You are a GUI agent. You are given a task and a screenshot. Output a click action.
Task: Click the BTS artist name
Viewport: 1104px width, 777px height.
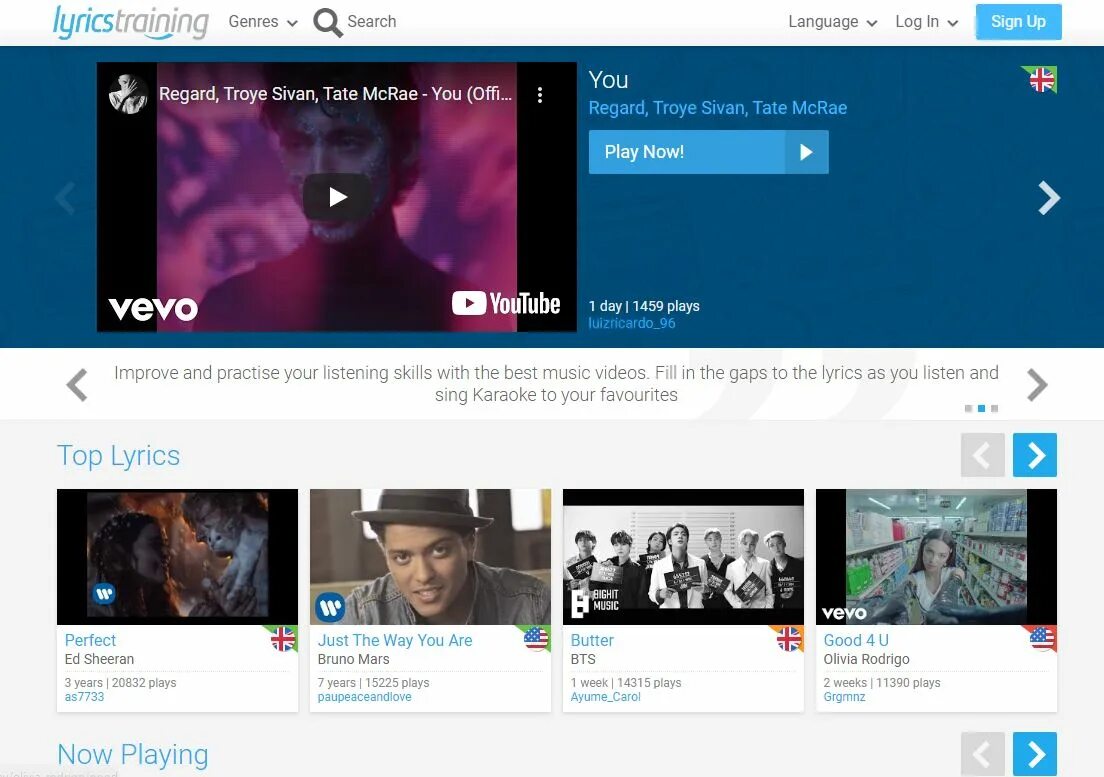[x=583, y=659]
